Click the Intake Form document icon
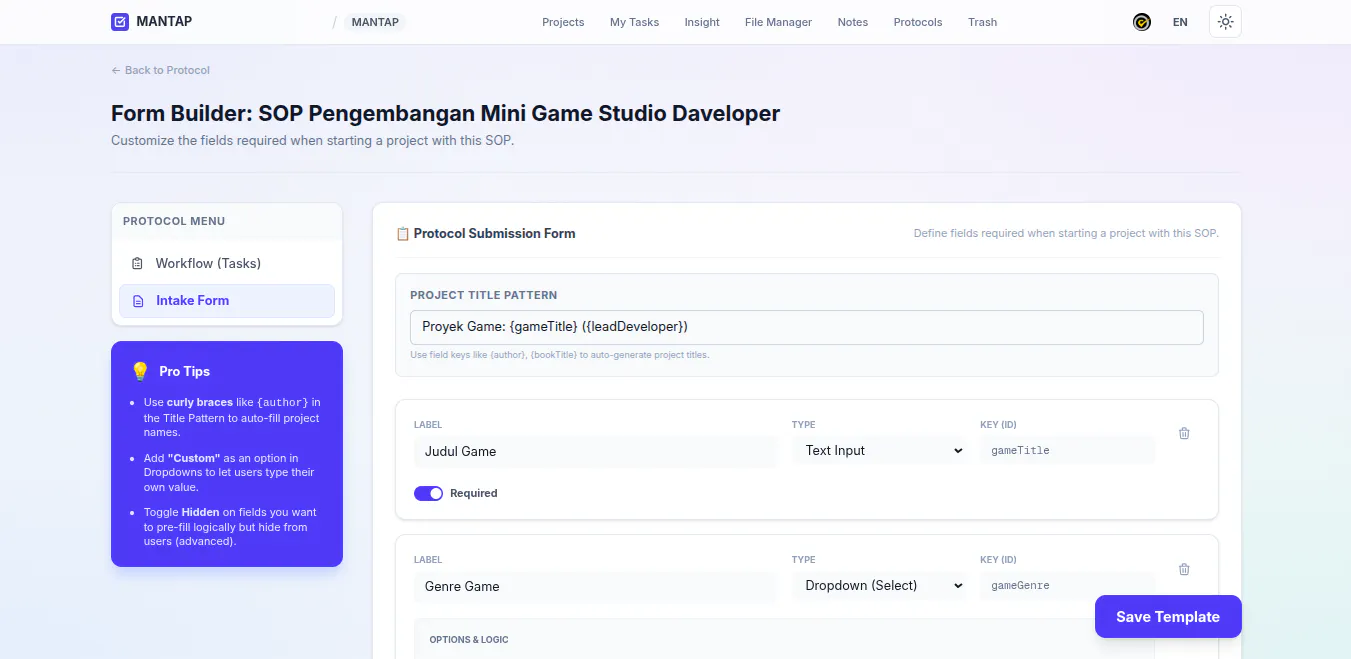1351x659 pixels. 138,301
